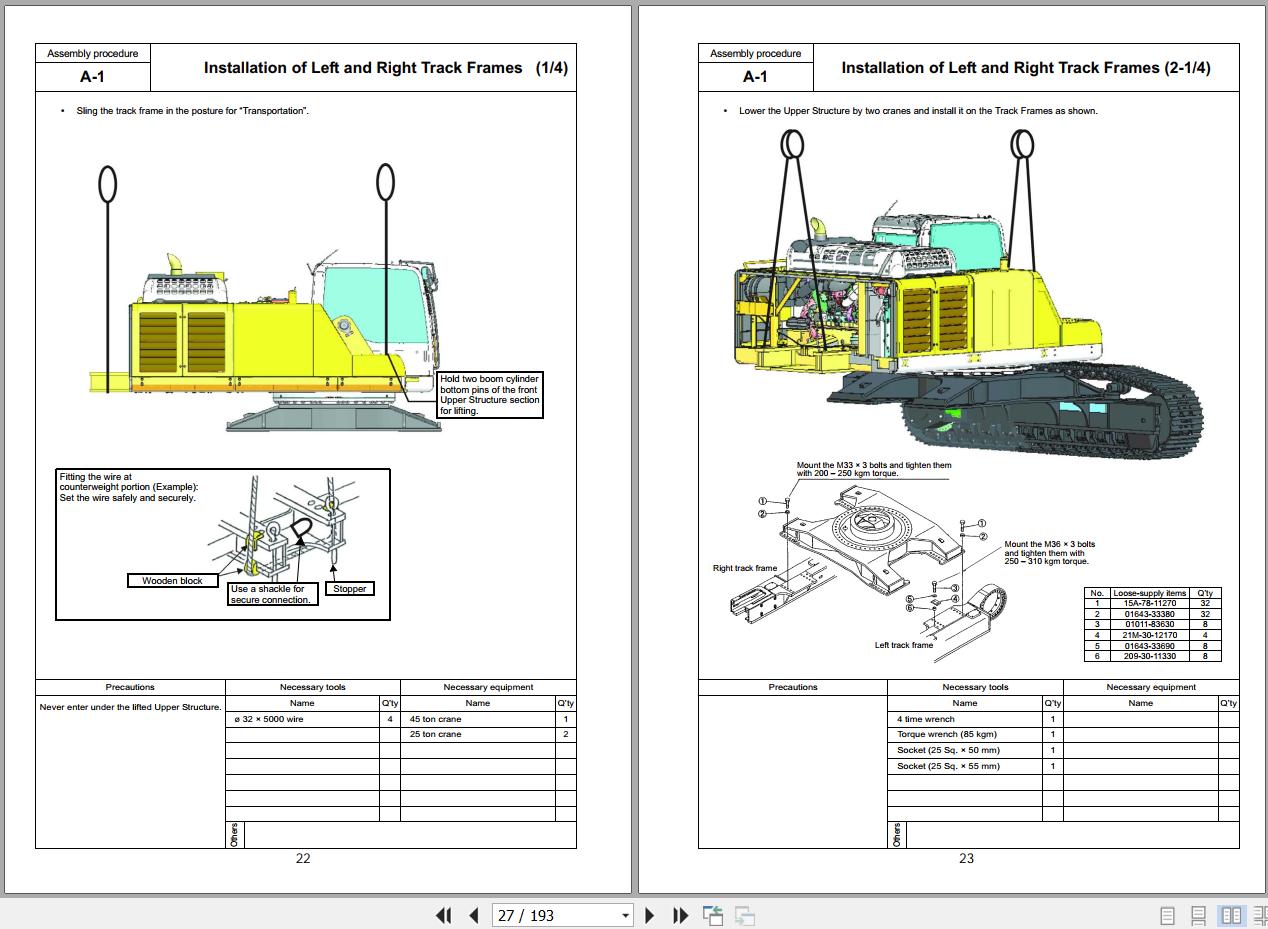Viewport: 1268px width, 929px height.
Task: Select the "Sling the track frame" instruction line
Action: (x=193, y=111)
